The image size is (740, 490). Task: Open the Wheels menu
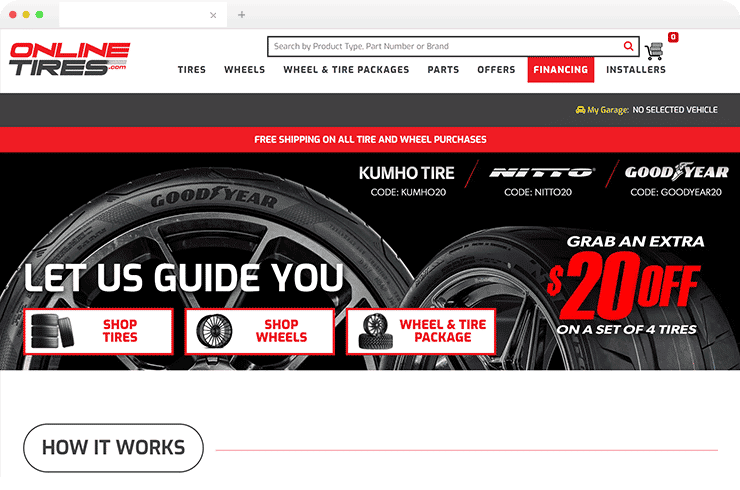[244, 70]
